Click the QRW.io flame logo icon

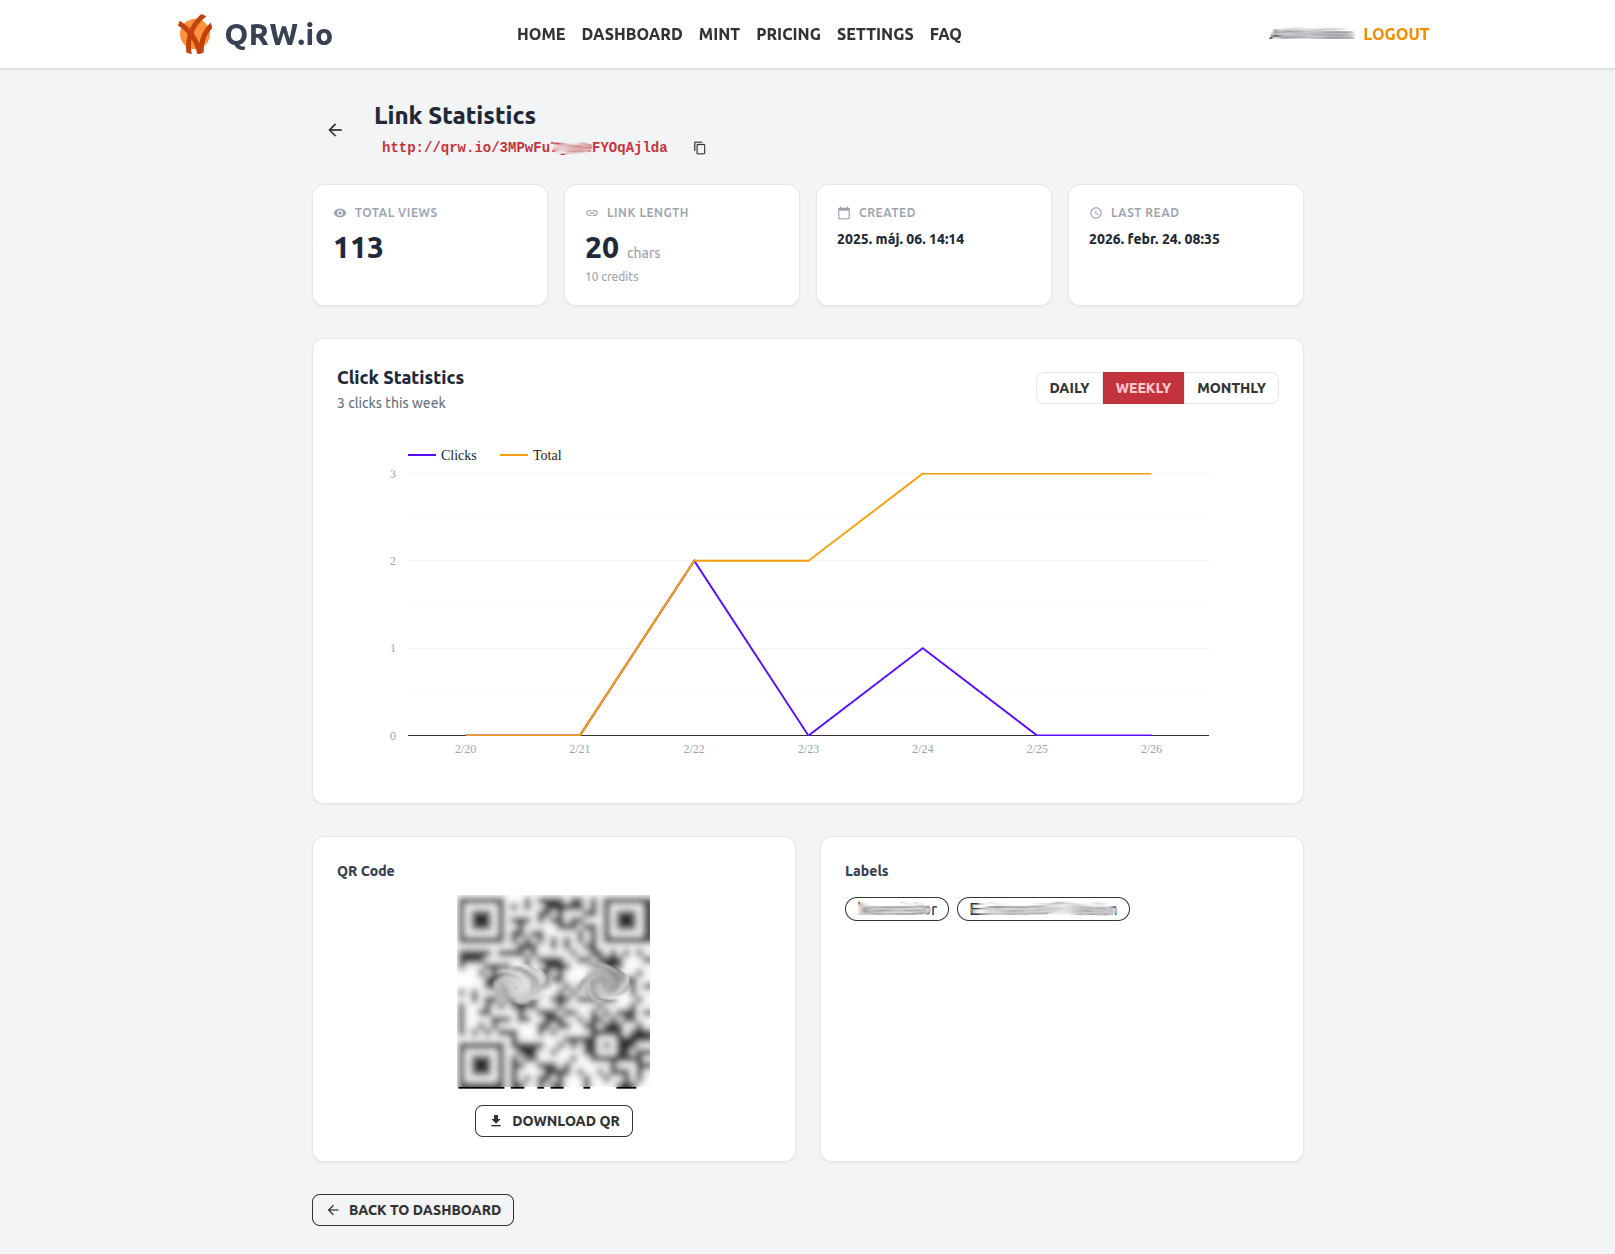195,34
